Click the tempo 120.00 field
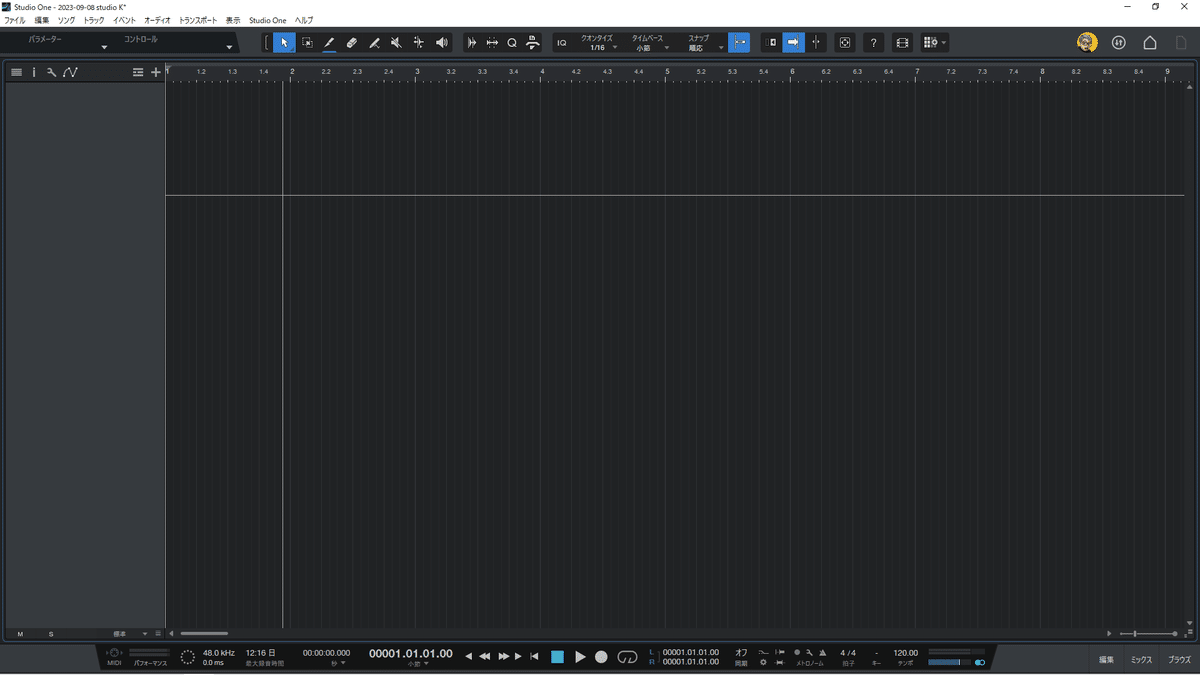 click(905, 653)
